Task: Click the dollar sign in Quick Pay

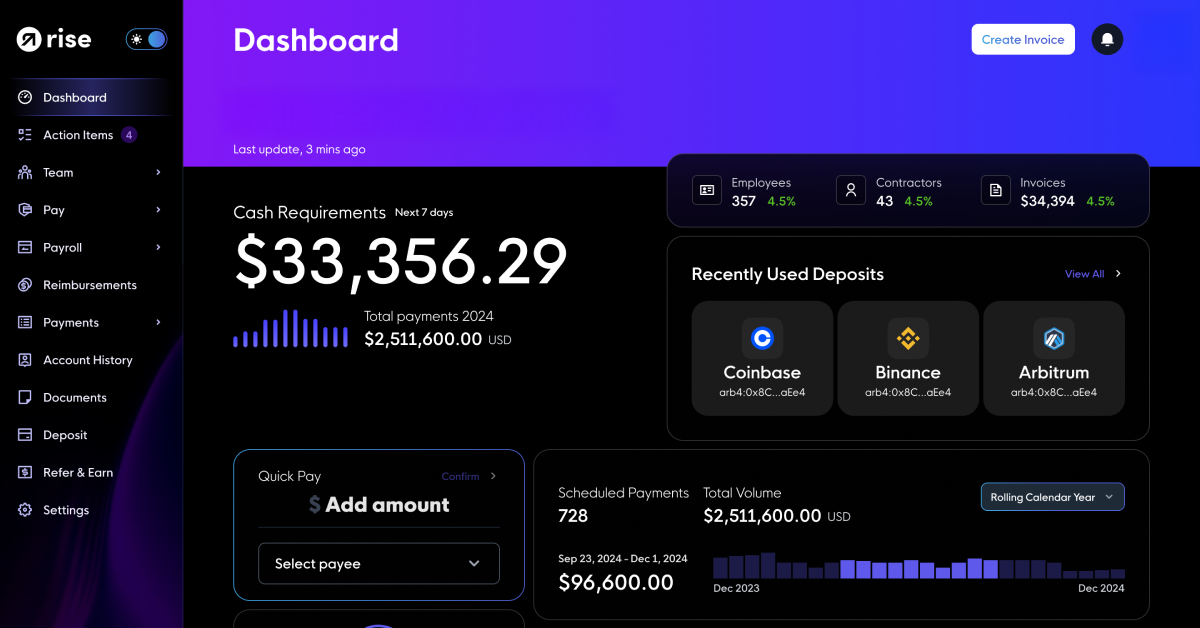Action: [315, 505]
